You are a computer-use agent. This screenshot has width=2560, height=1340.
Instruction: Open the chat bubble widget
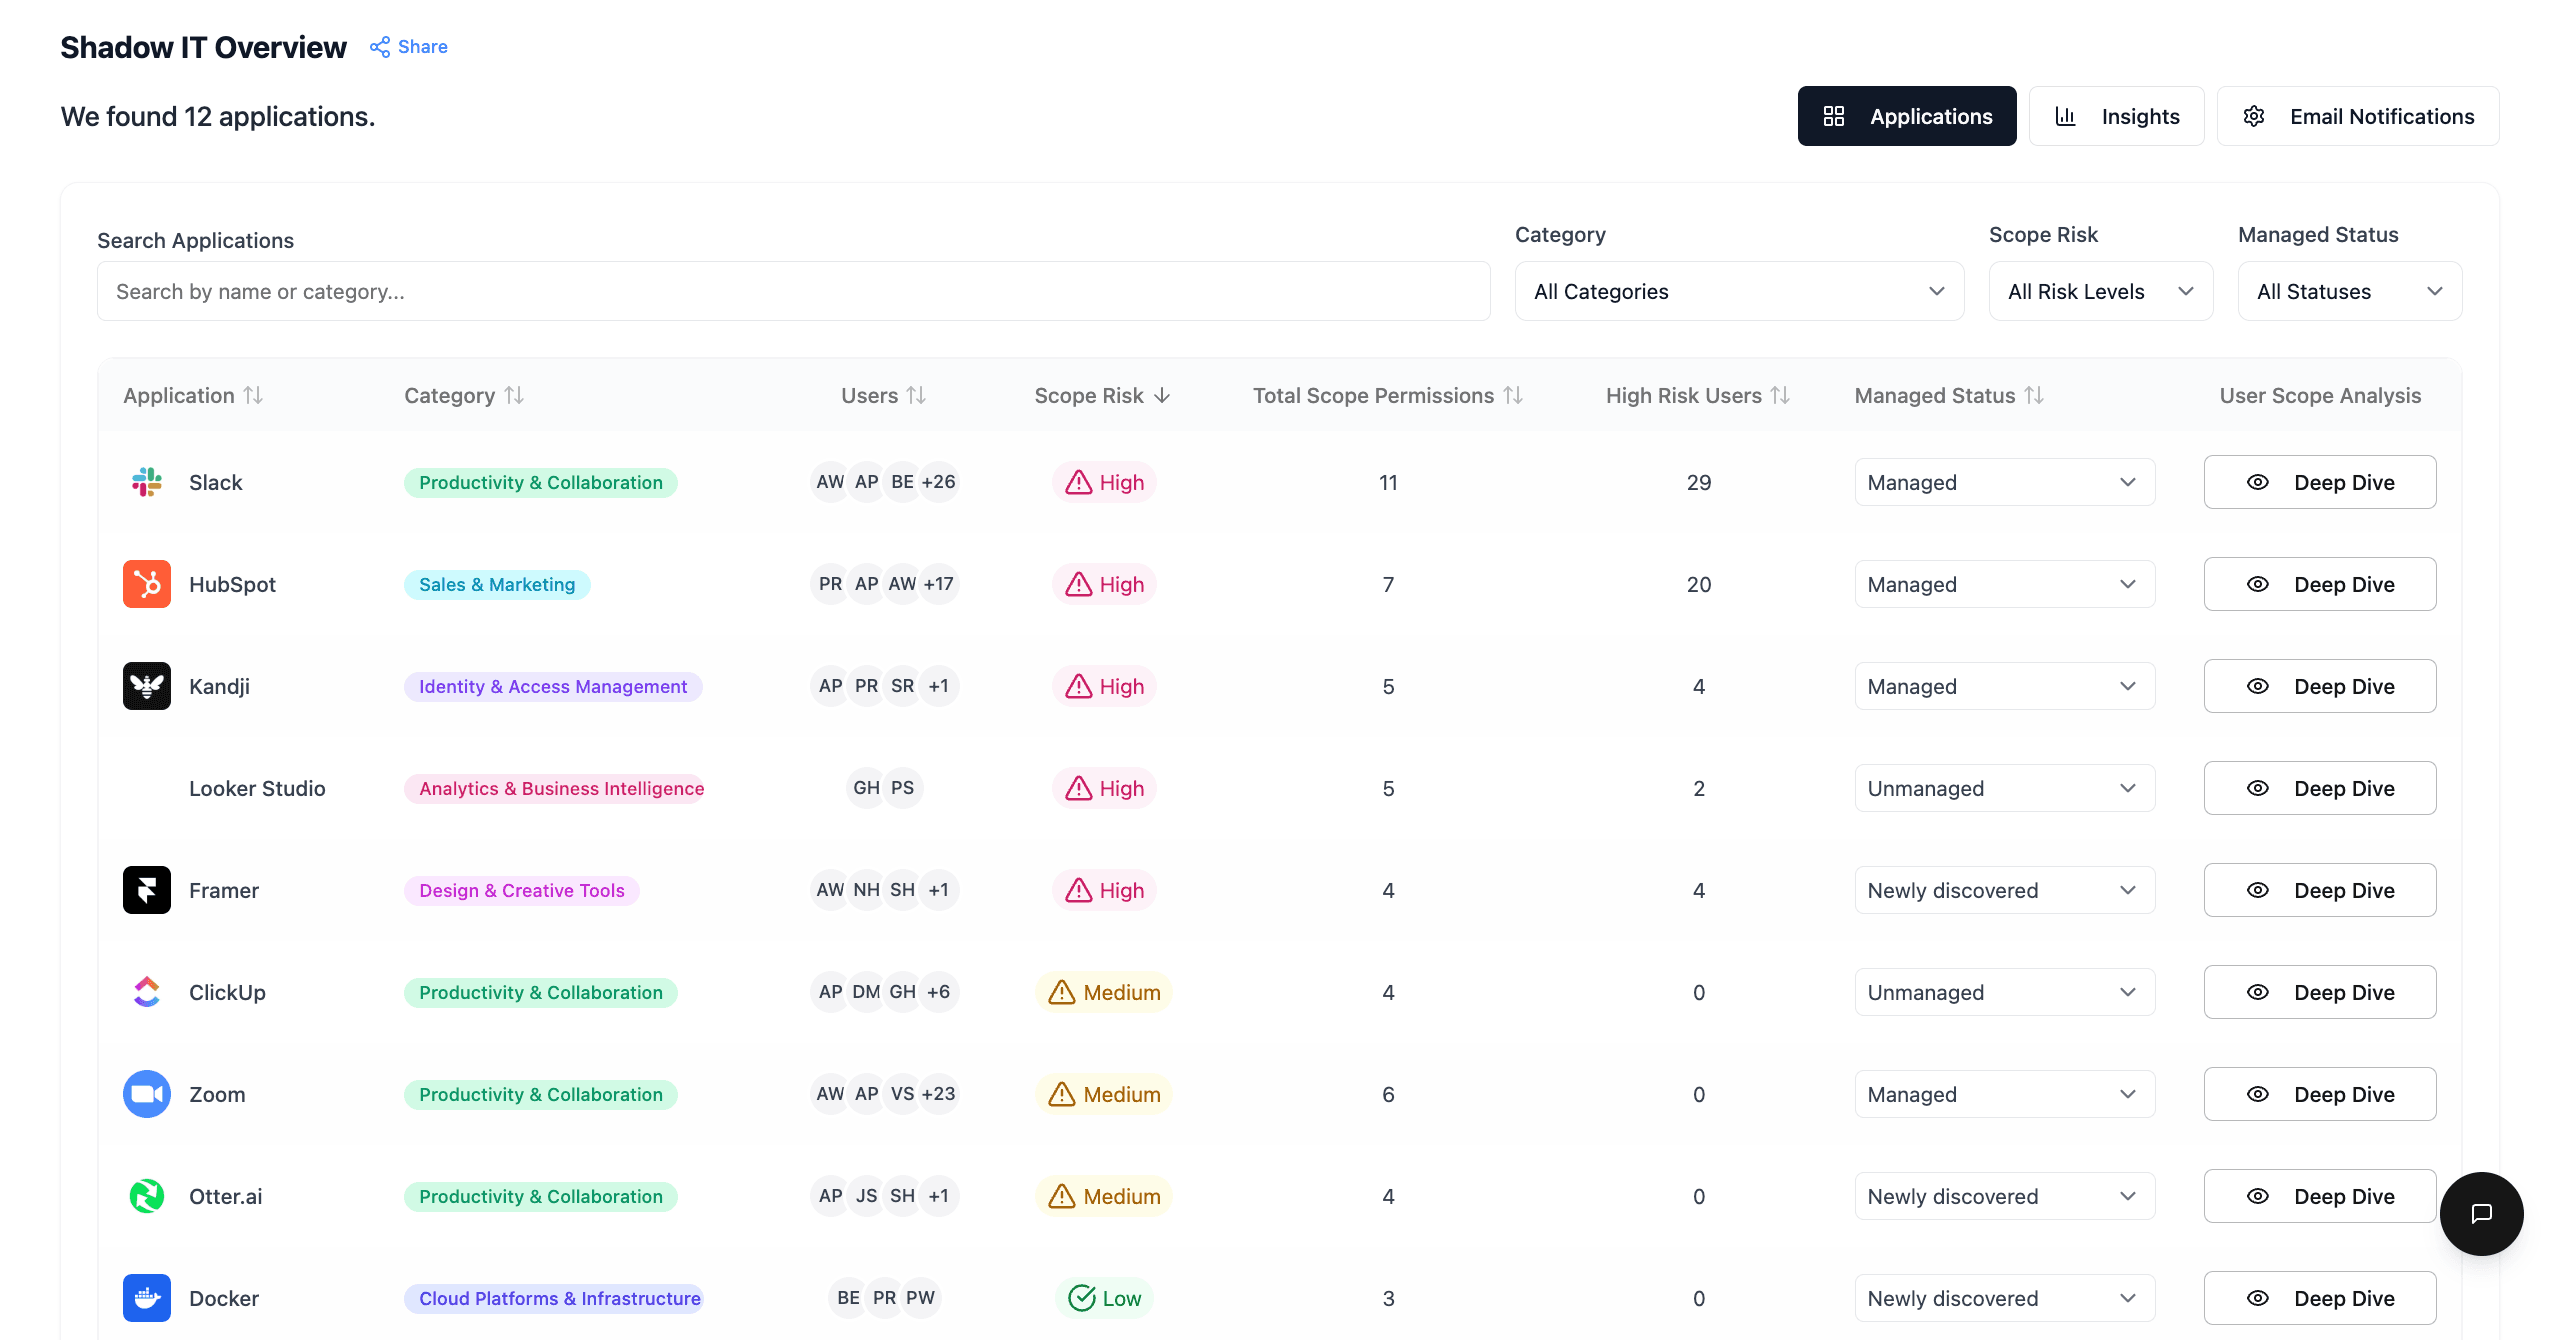pyautogui.click(x=2481, y=1213)
